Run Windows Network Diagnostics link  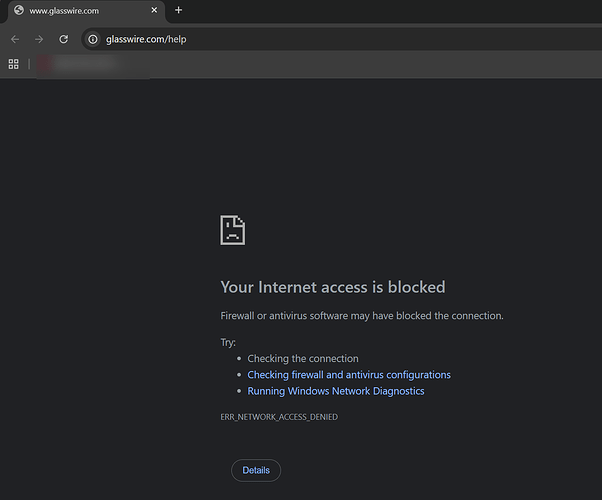[336, 391]
